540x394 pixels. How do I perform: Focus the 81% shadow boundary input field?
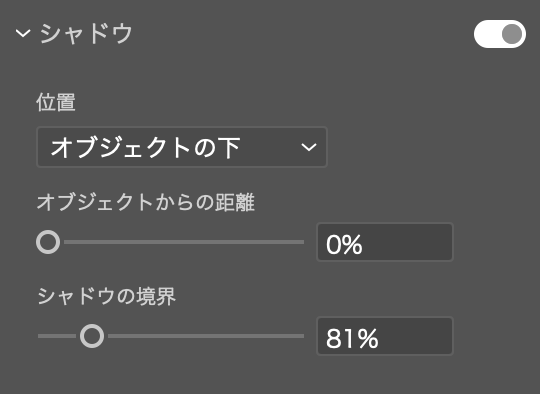click(x=385, y=336)
